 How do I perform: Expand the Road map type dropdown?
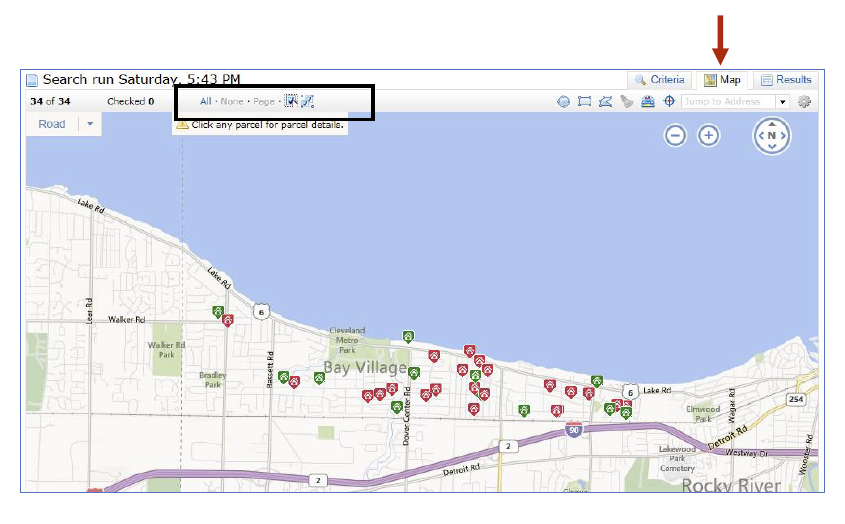tap(90, 124)
